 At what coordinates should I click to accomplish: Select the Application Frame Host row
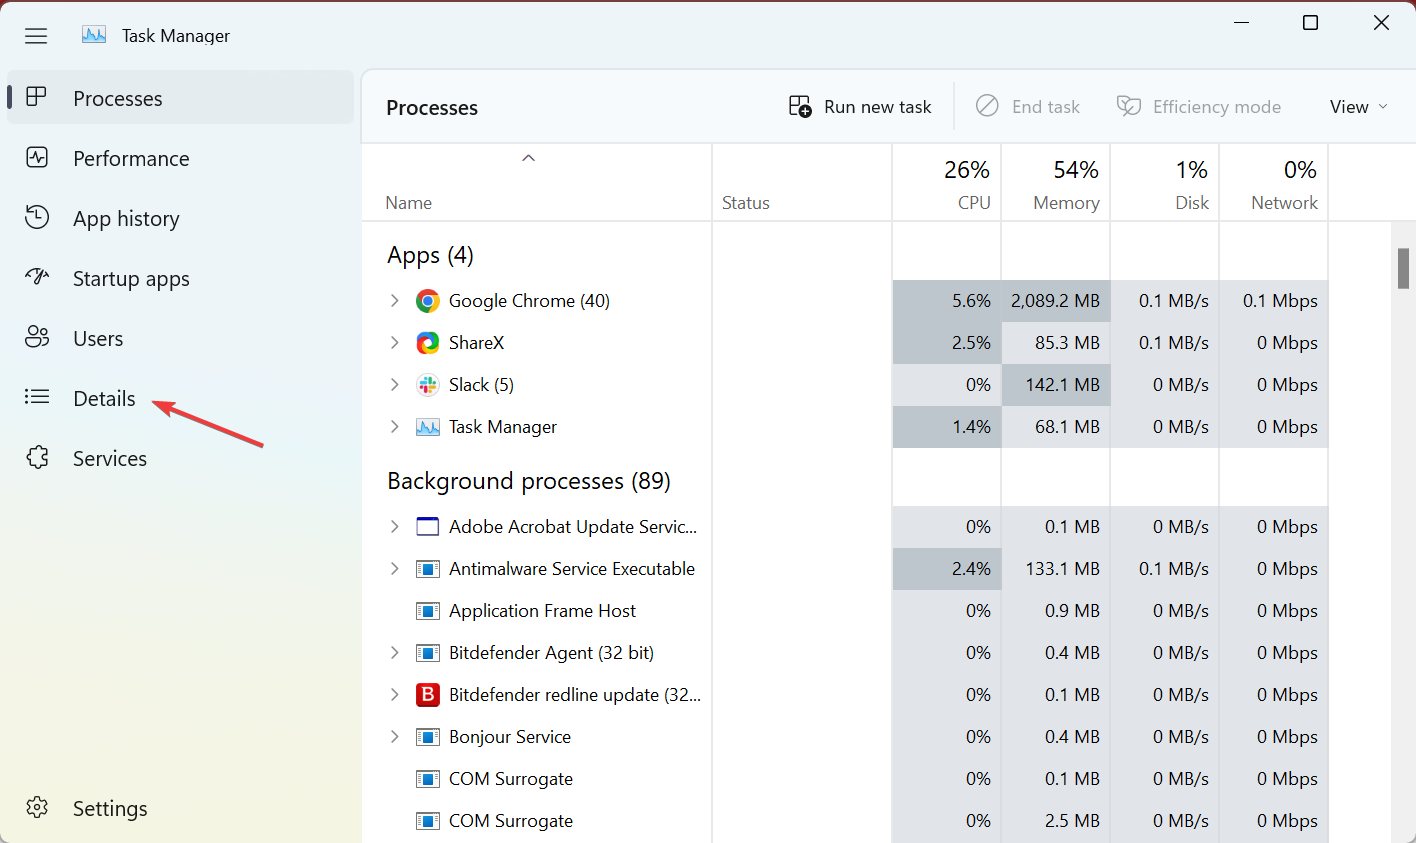[845, 611]
